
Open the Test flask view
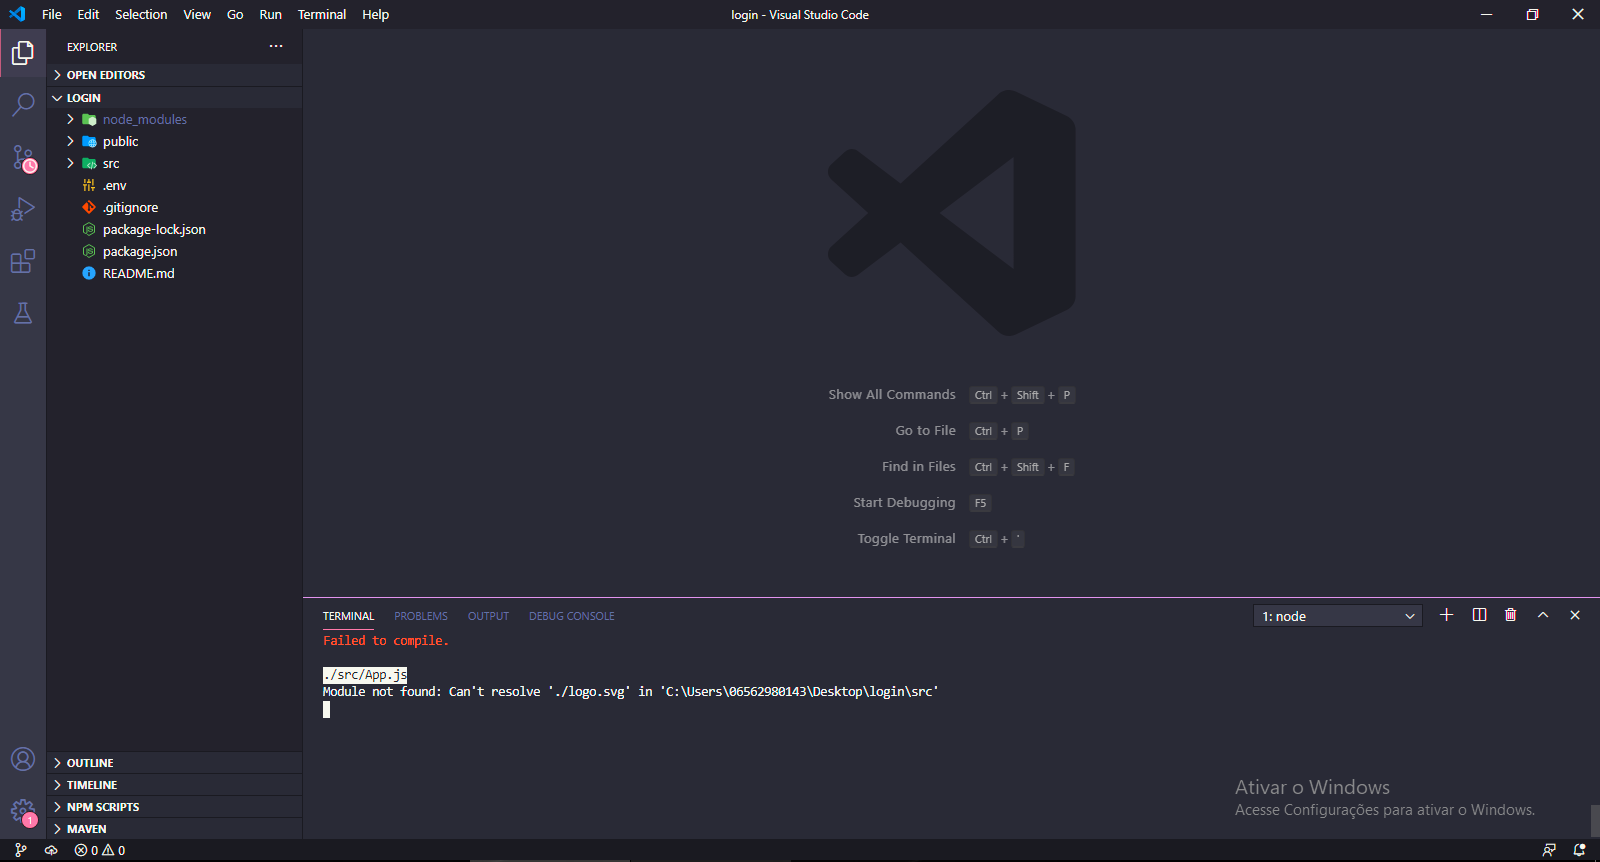click(x=23, y=314)
